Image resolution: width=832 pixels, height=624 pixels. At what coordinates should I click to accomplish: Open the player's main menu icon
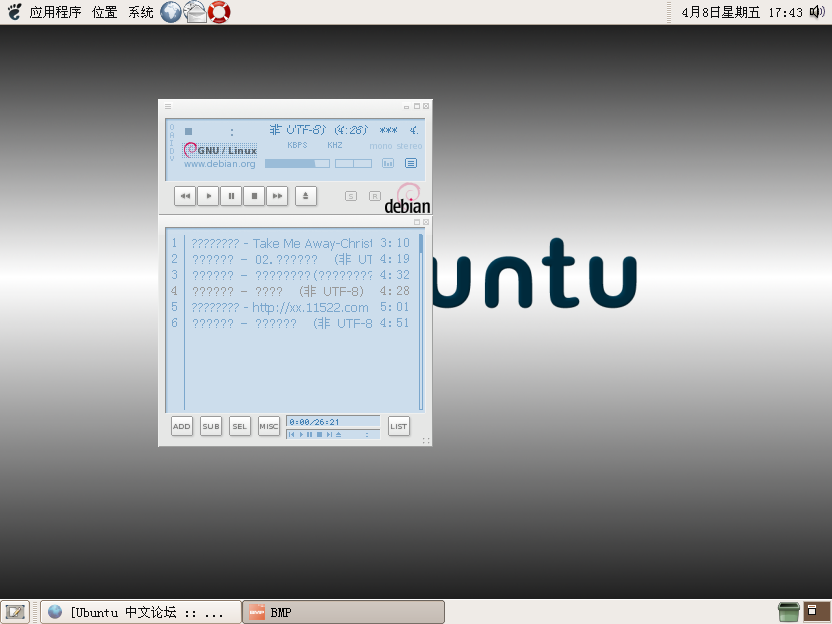click(x=168, y=106)
